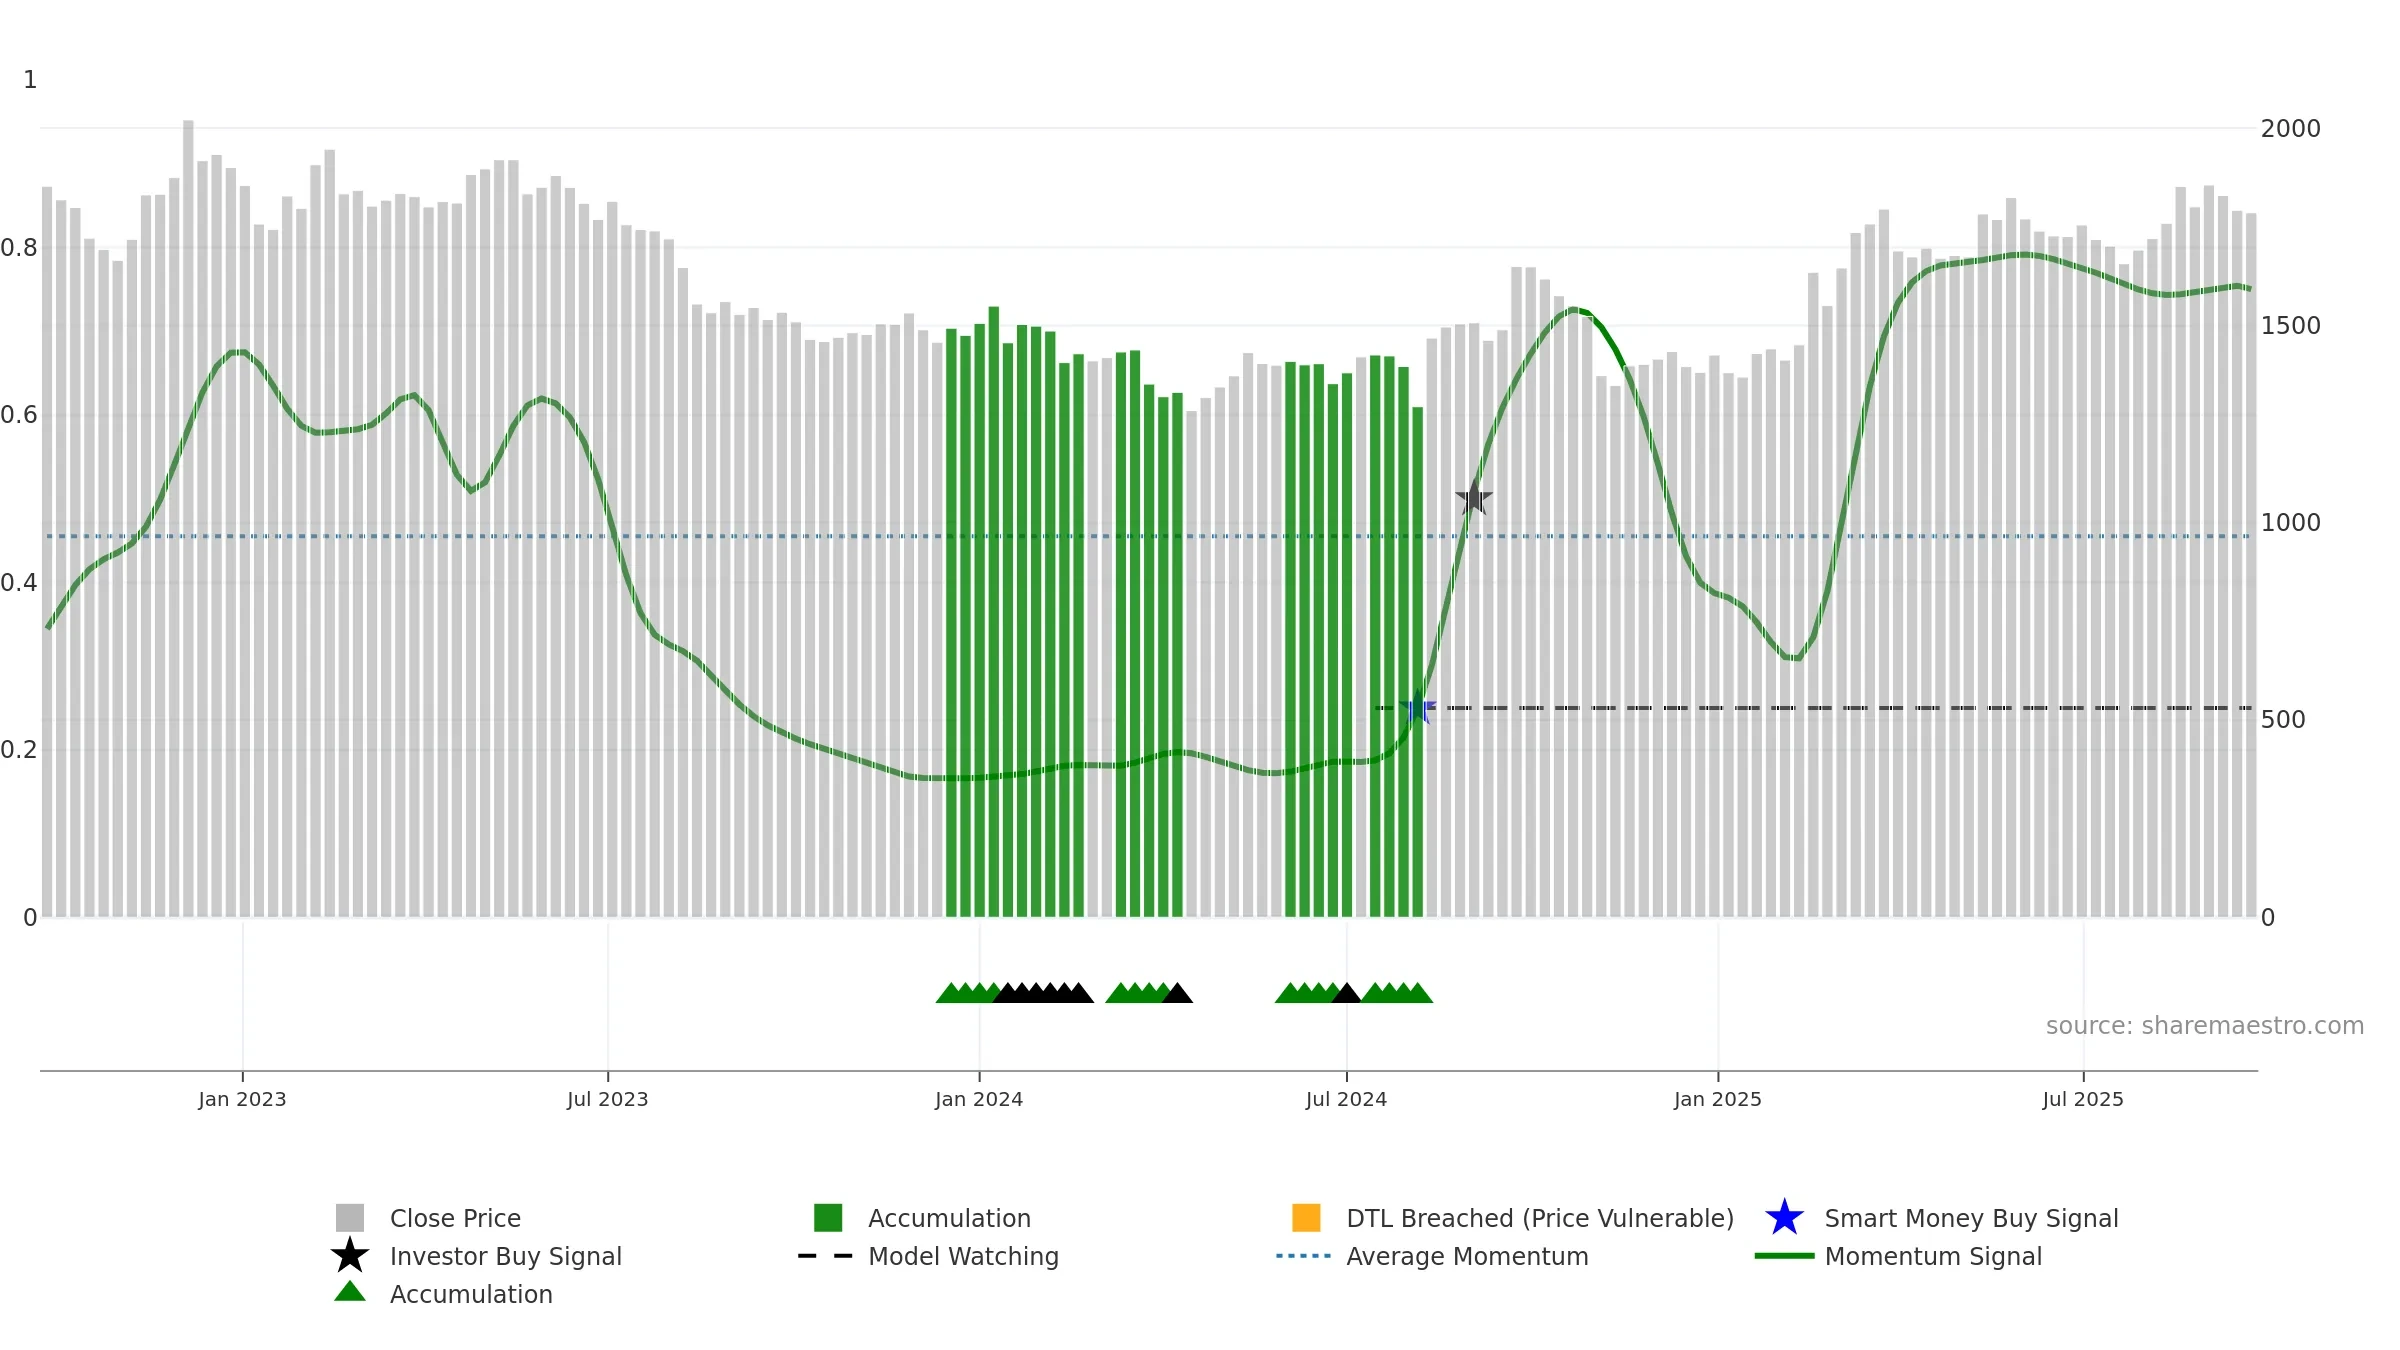Viewport: 2400px width, 1350px height.
Task: Click the green Accumulation legend square
Action: click(x=828, y=1218)
